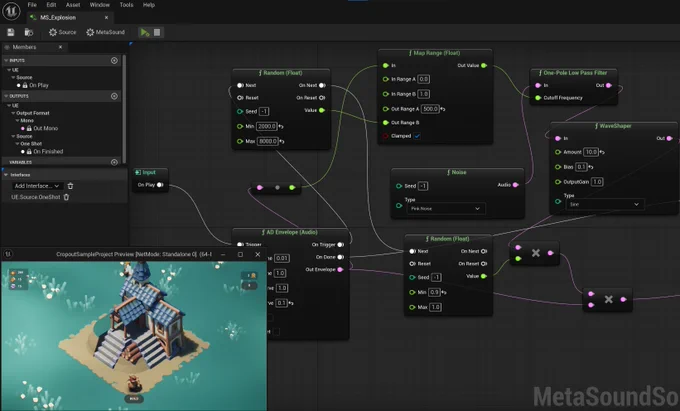Add a new variable with the VARIABLES plus icon
Viewport: 680px width, 411px height.
pyautogui.click(x=114, y=162)
